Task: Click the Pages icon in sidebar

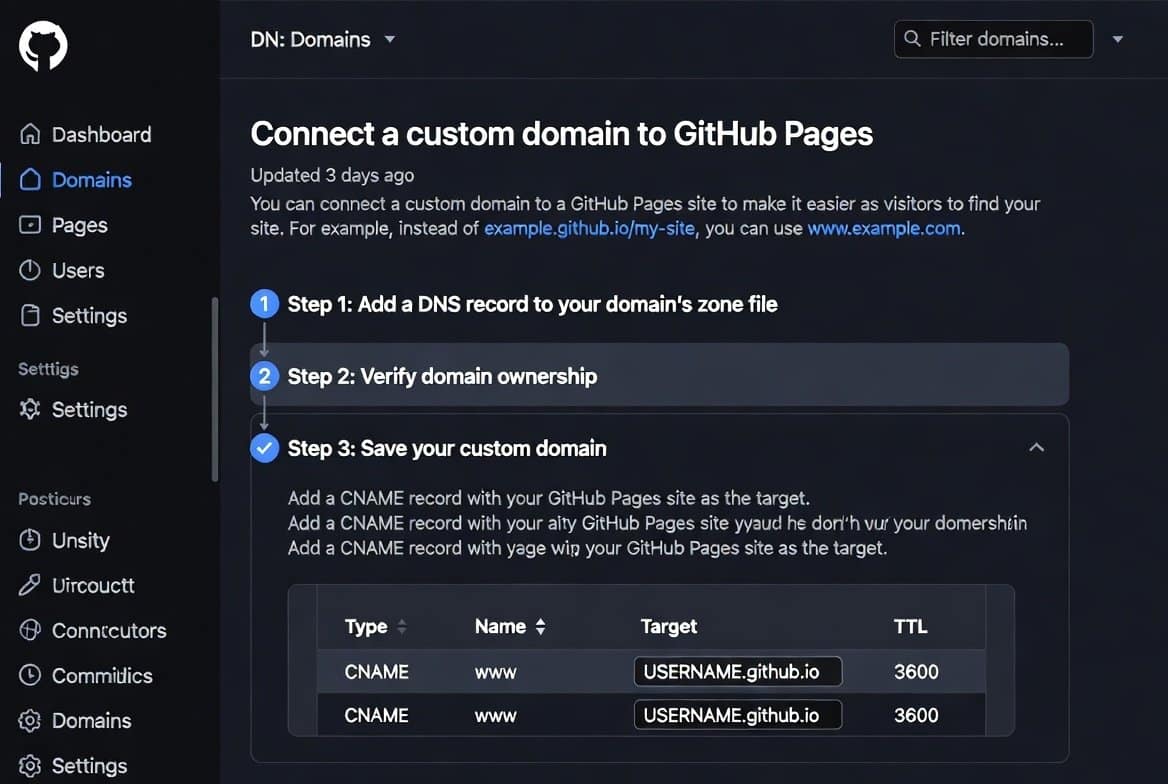Action: pos(30,225)
